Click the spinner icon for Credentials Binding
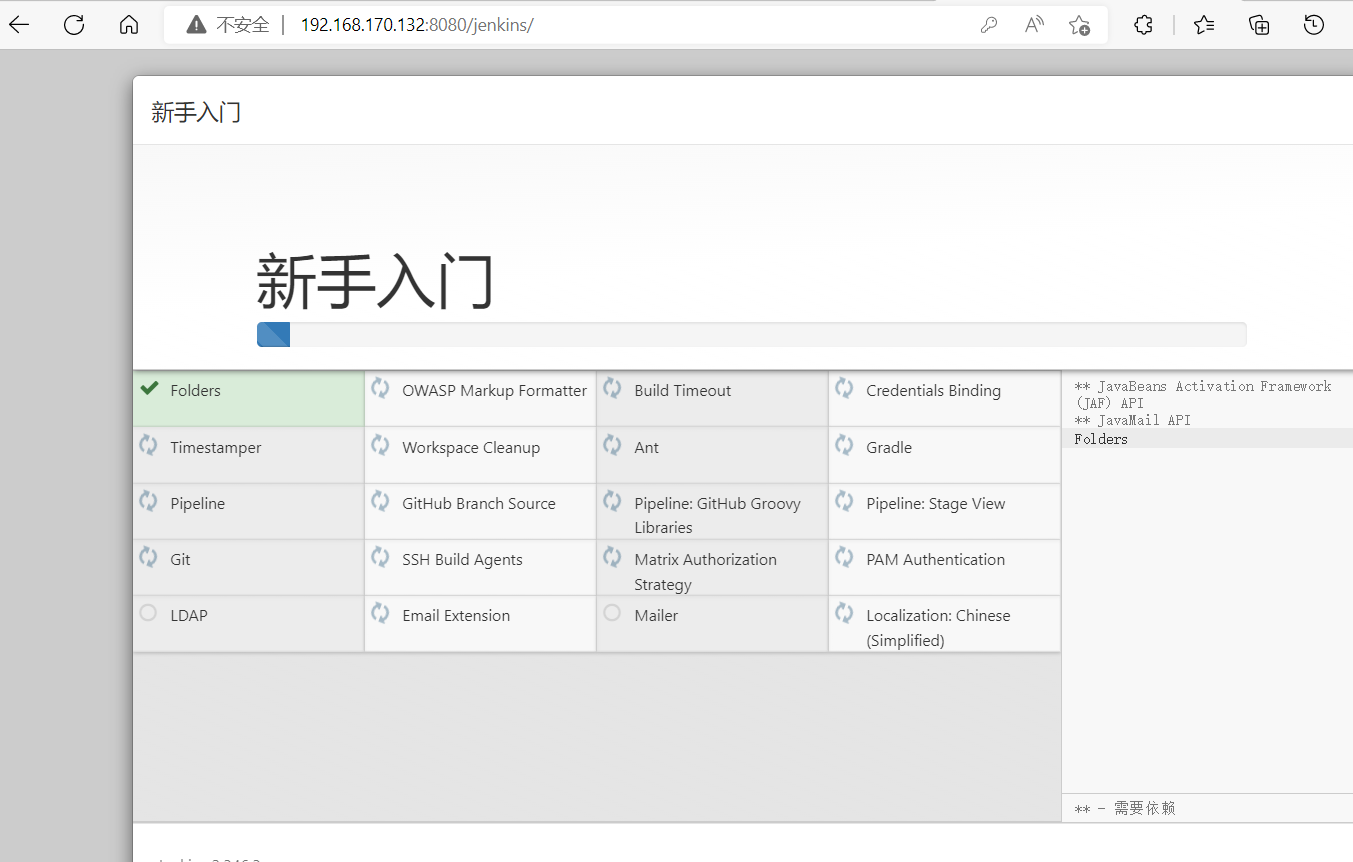The image size is (1353, 862). (x=844, y=388)
